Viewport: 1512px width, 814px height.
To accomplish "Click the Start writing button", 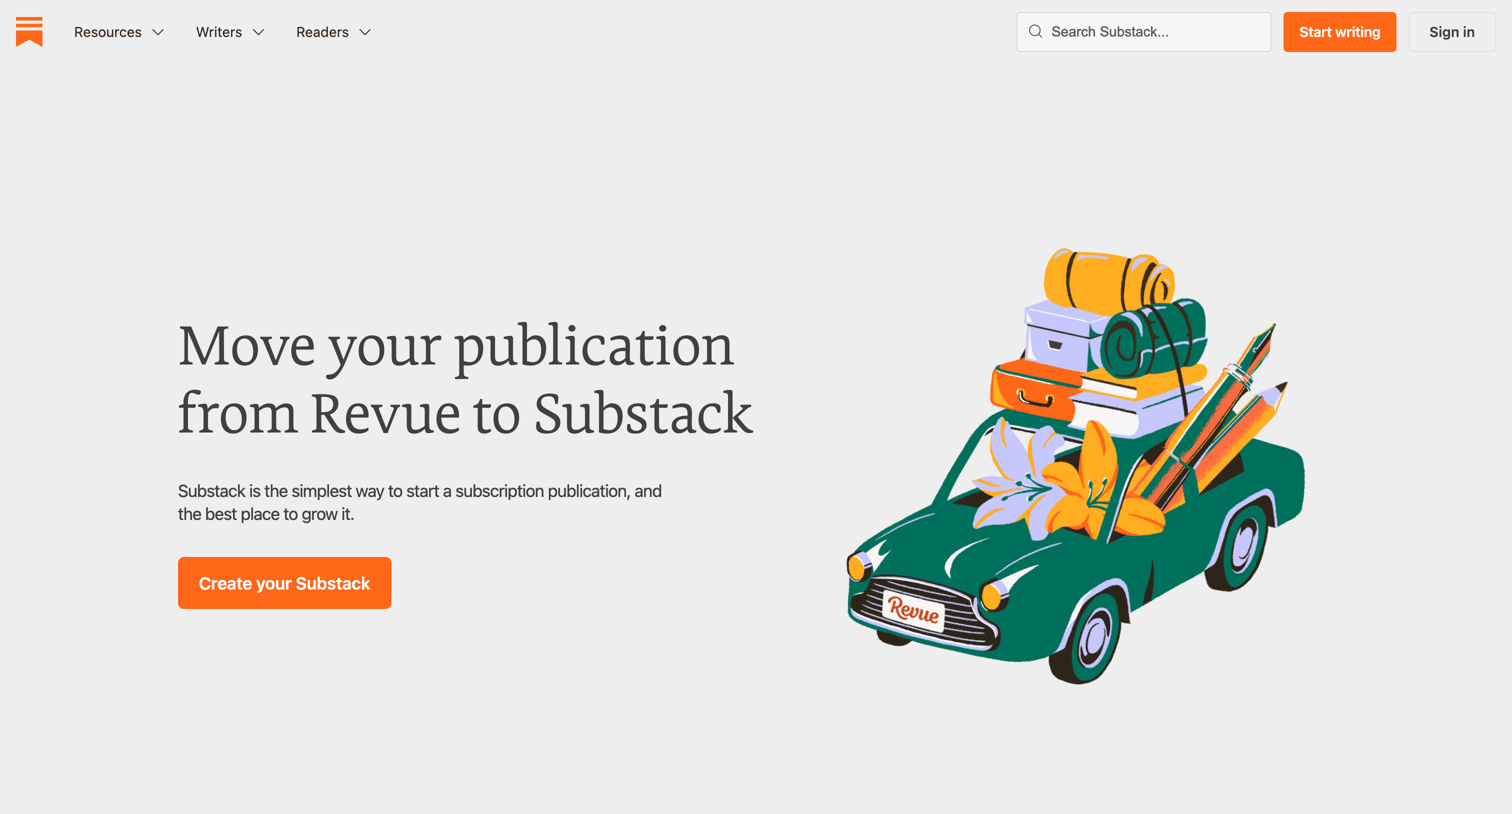I will [x=1339, y=32].
